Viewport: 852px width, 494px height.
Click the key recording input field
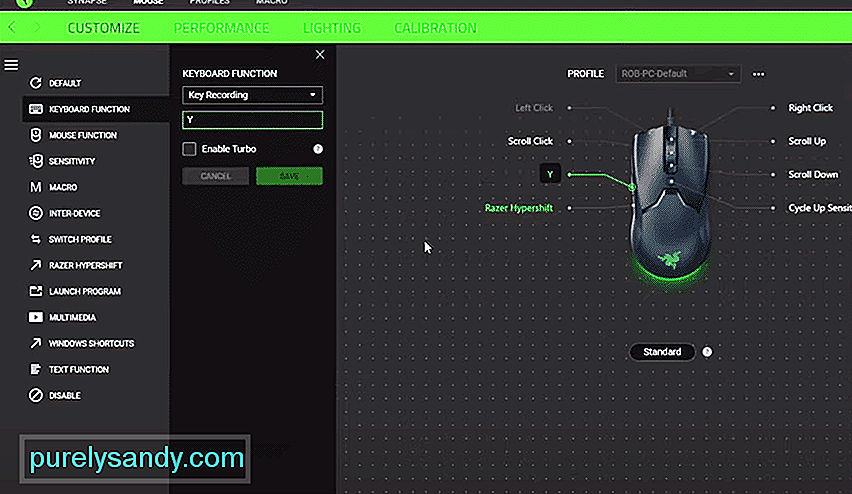(253, 120)
